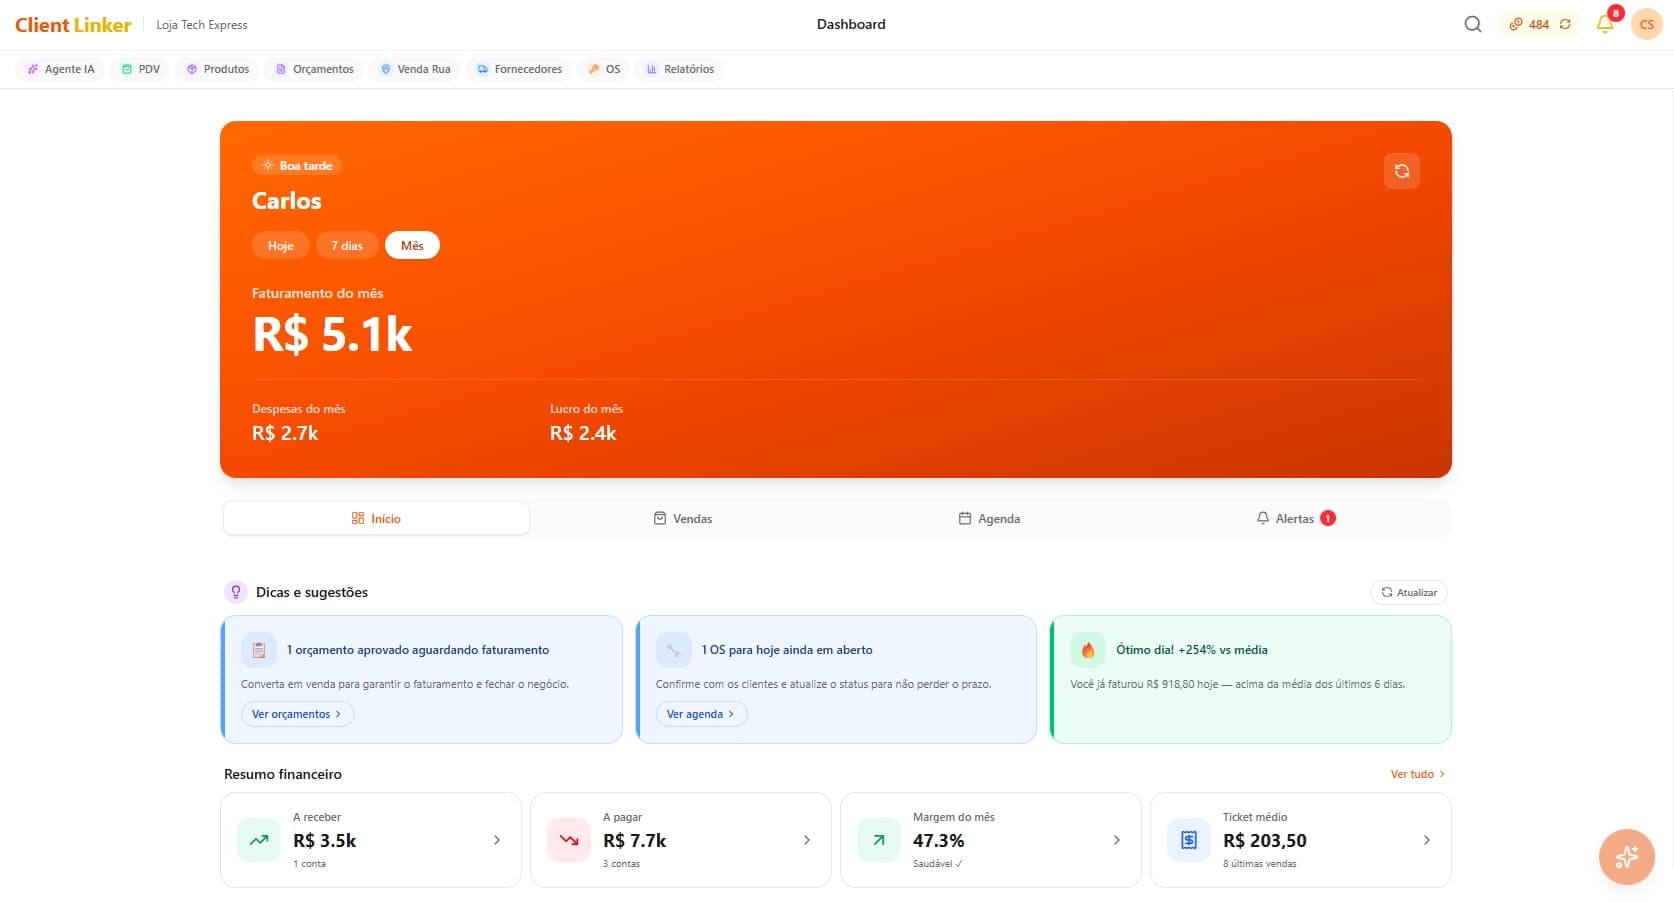Expand Margem do mês card chevron
The height and width of the screenshot is (902, 1674).
[x=1117, y=840]
